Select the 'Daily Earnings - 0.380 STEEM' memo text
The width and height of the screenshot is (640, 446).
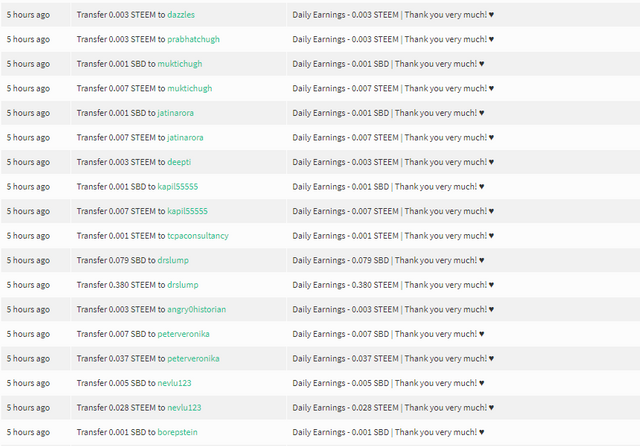point(345,285)
